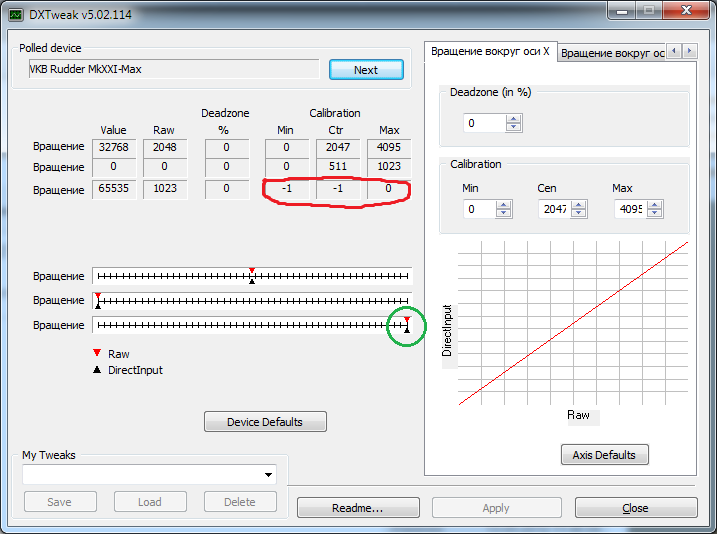
Task: Click the first axis slider center marker
Action: (x=252, y=275)
